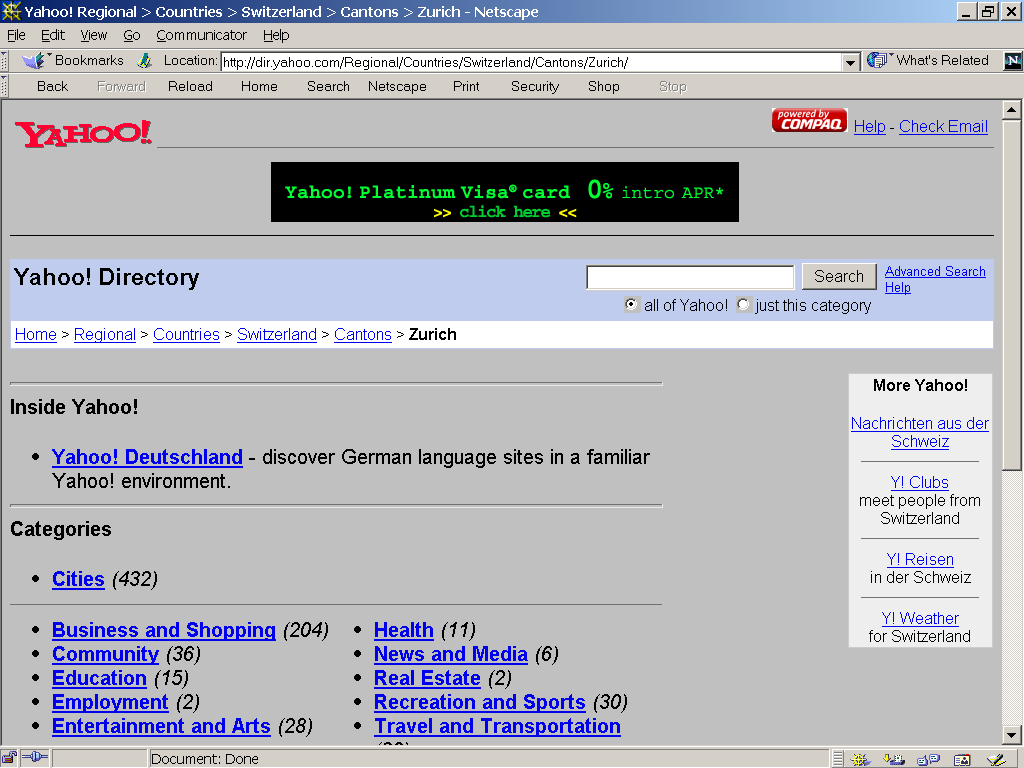Open the View menu
The image size is (1024, 768).
93,35
